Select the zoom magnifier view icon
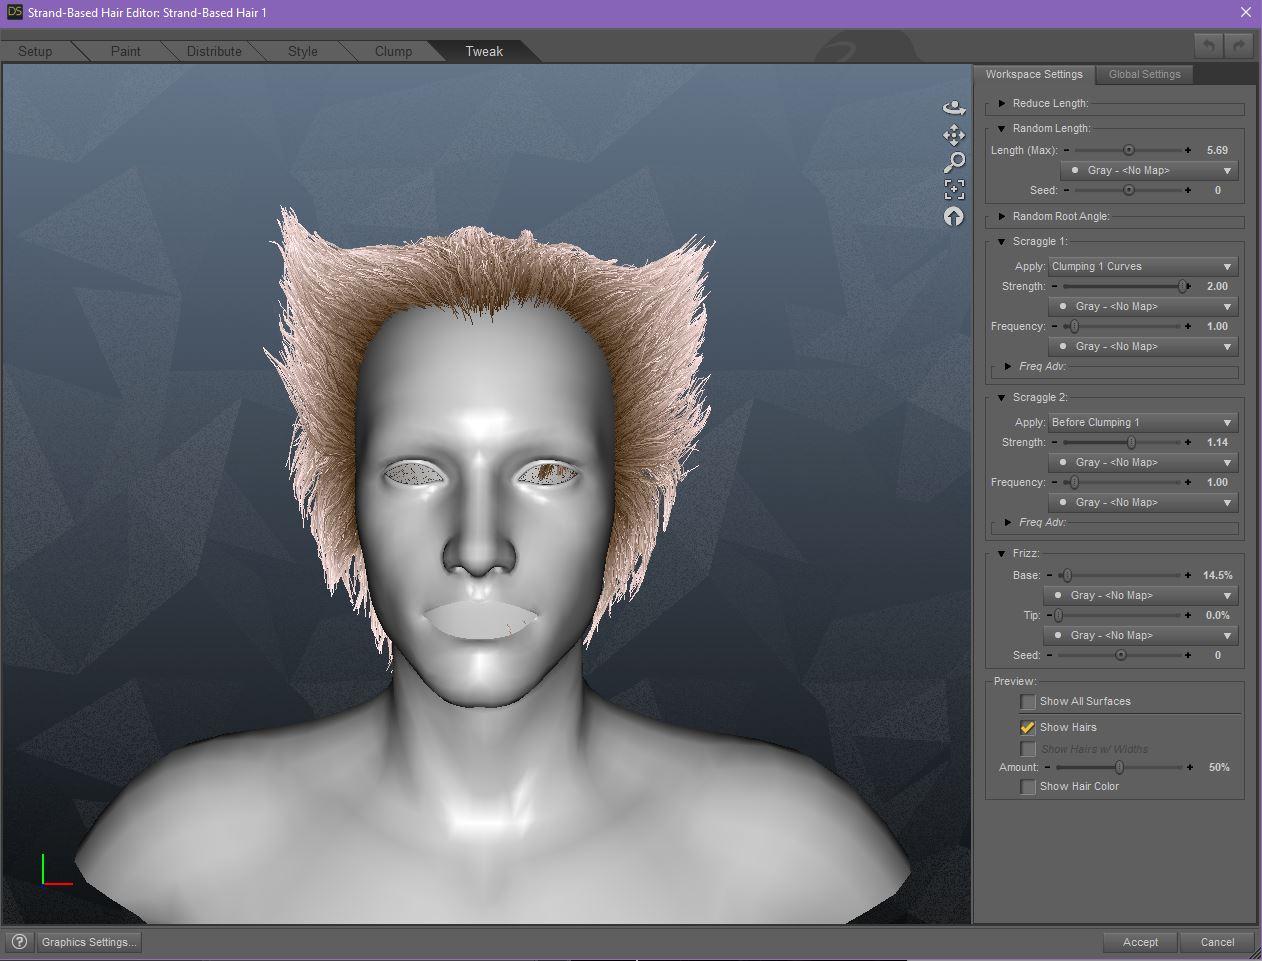Image resolution: width=1262 pixels, height=961 pixels. [x=954, y=162]
